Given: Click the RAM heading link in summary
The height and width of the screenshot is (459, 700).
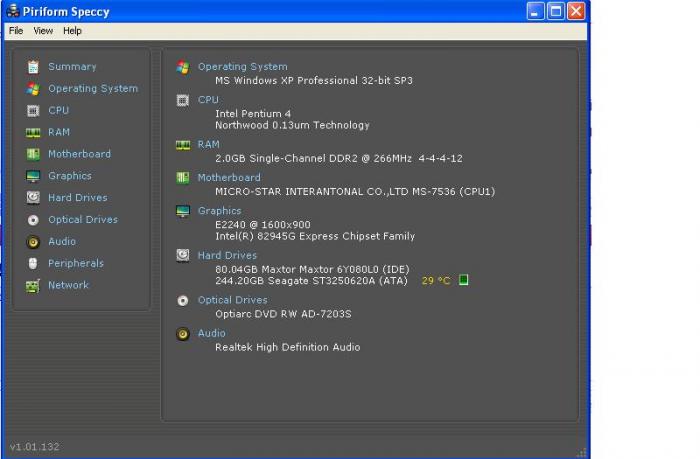Looking at the screenshot, I should click(208, 144).
